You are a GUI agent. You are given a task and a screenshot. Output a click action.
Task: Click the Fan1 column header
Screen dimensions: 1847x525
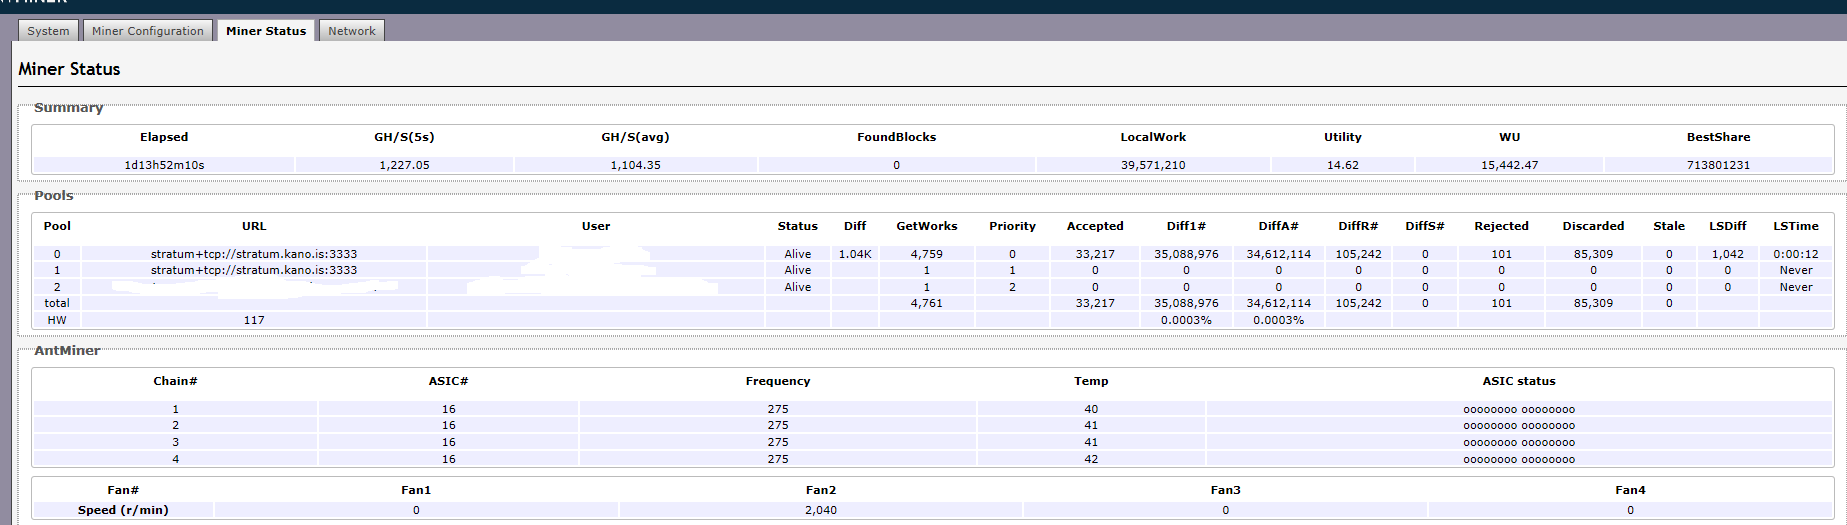pyautogui.click(x=416, y=490)
